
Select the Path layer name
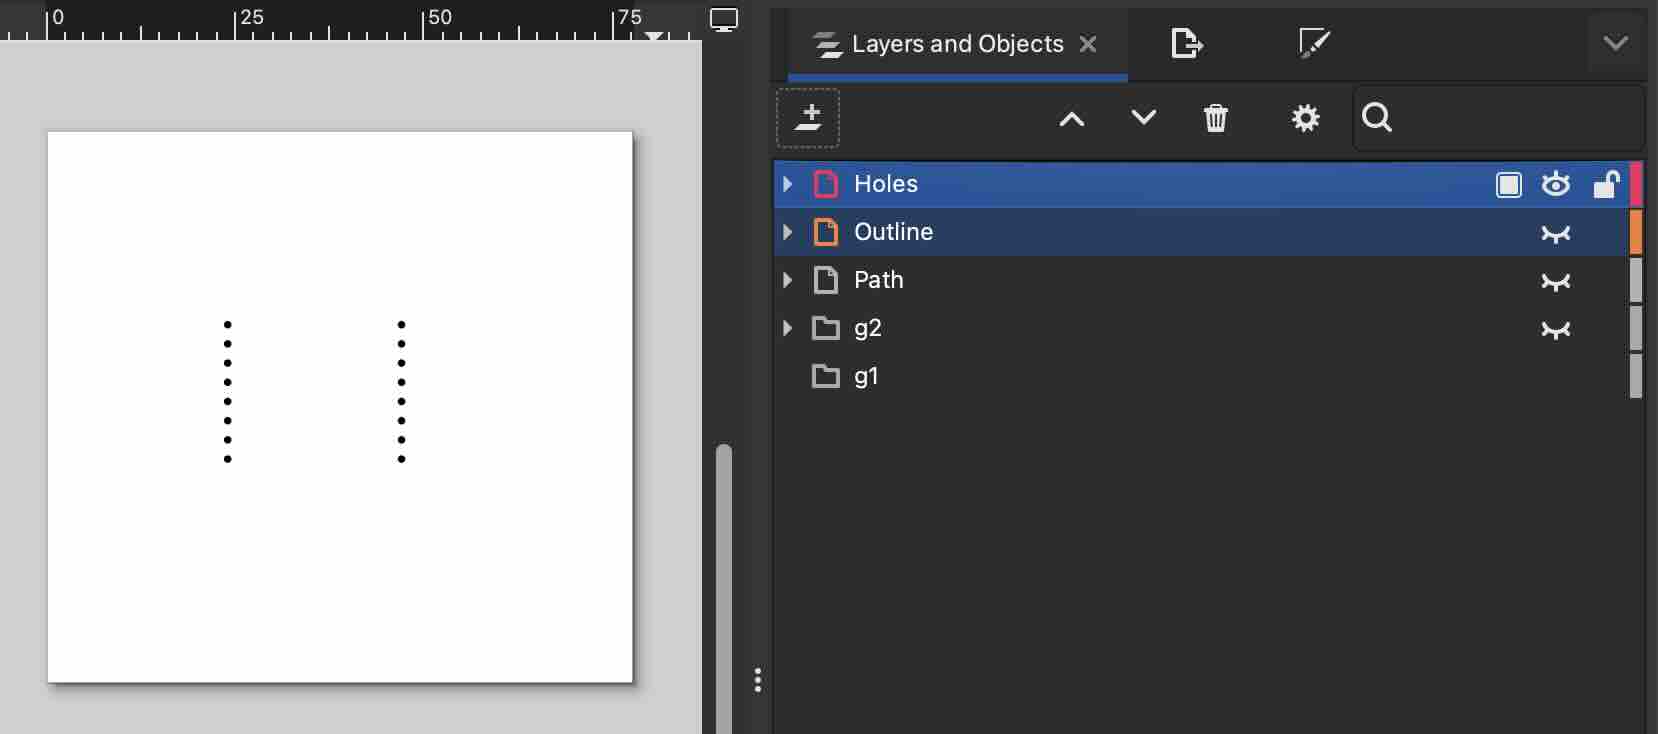pyautogui.click(x=879, y=280)
